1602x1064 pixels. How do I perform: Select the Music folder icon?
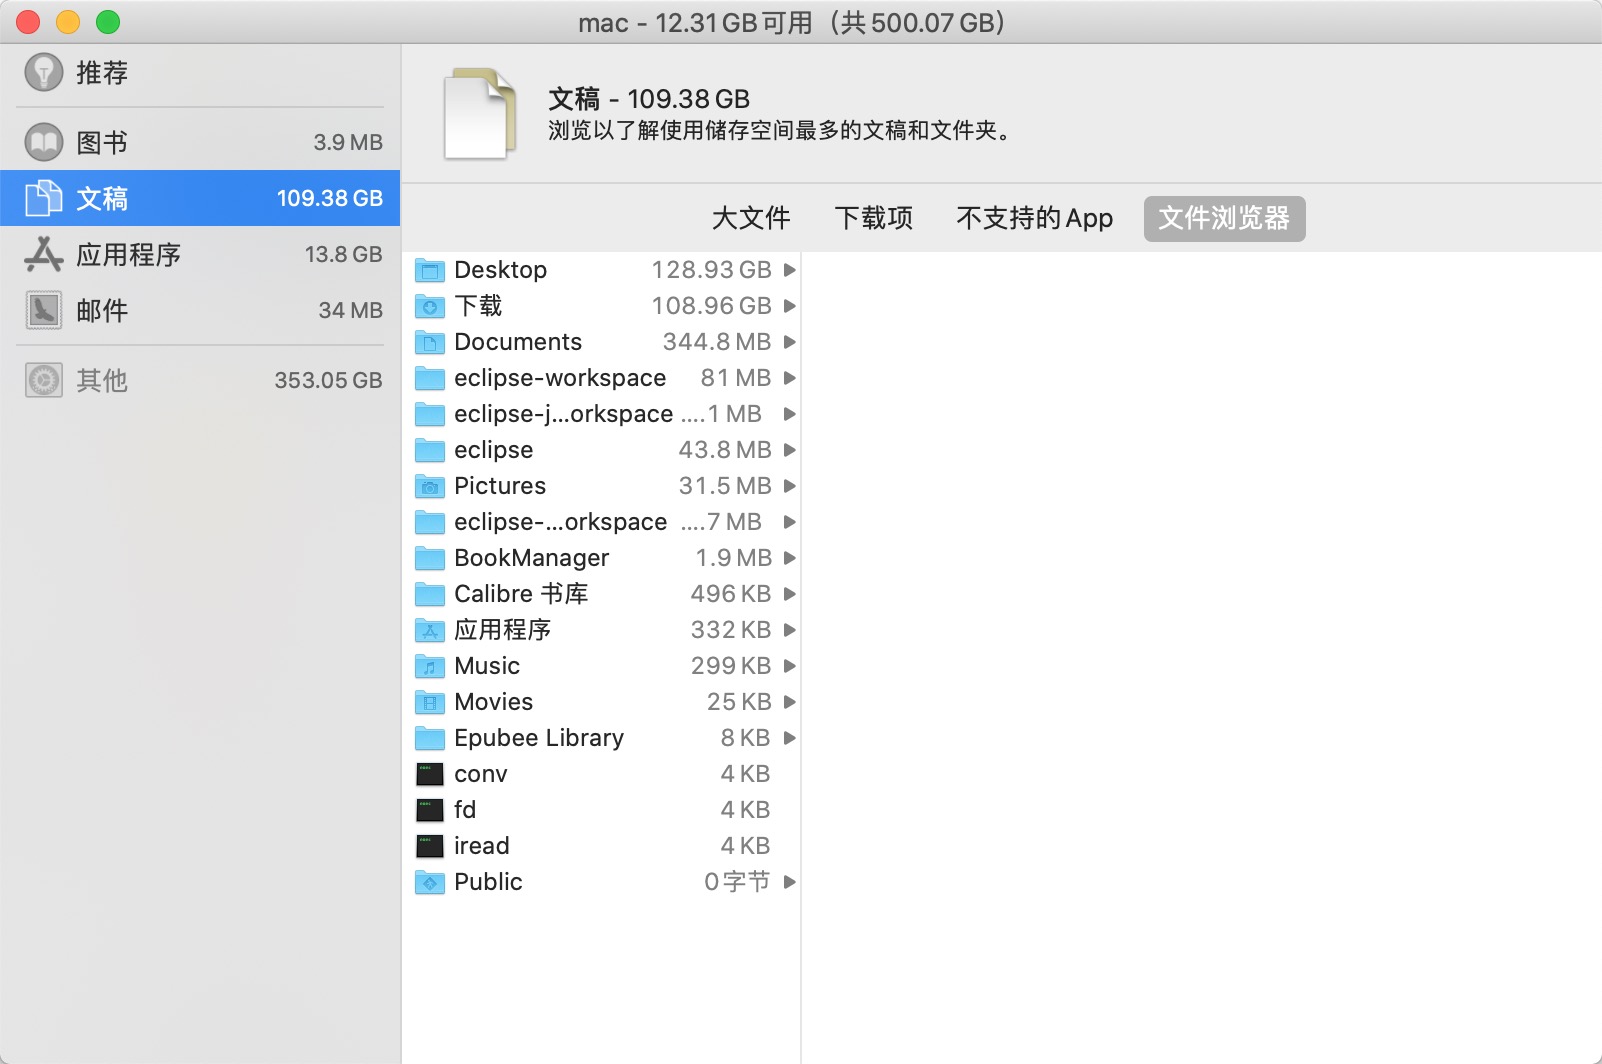click(x=430, y=666)
